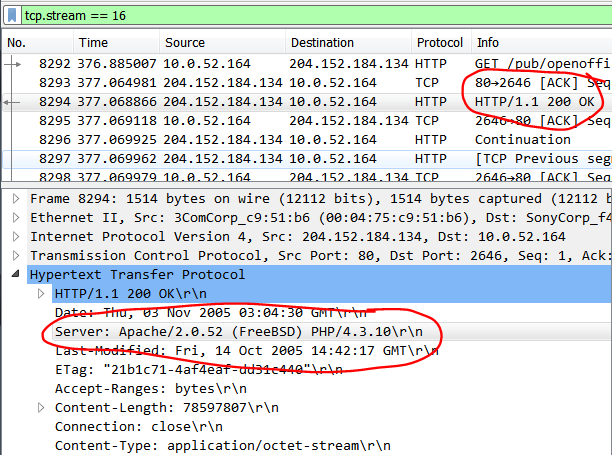Select packet 8296 Continuation row
612x455 pixels.
[307, 140]
